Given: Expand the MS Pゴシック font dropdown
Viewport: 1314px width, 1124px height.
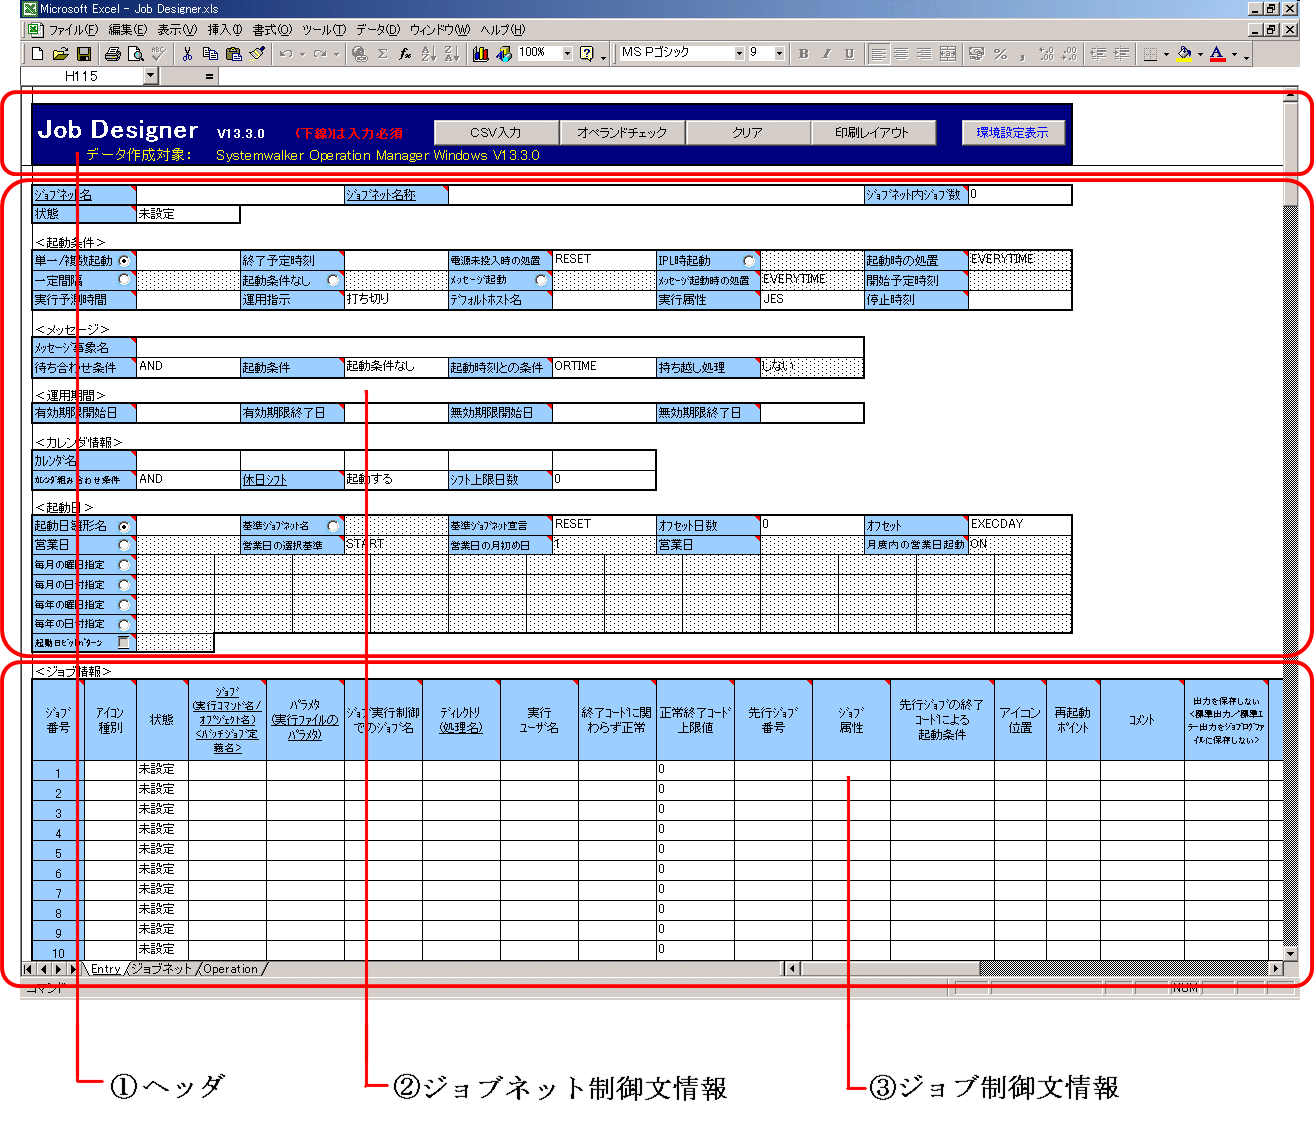Looking at the screenshot, I should (739, 54).
